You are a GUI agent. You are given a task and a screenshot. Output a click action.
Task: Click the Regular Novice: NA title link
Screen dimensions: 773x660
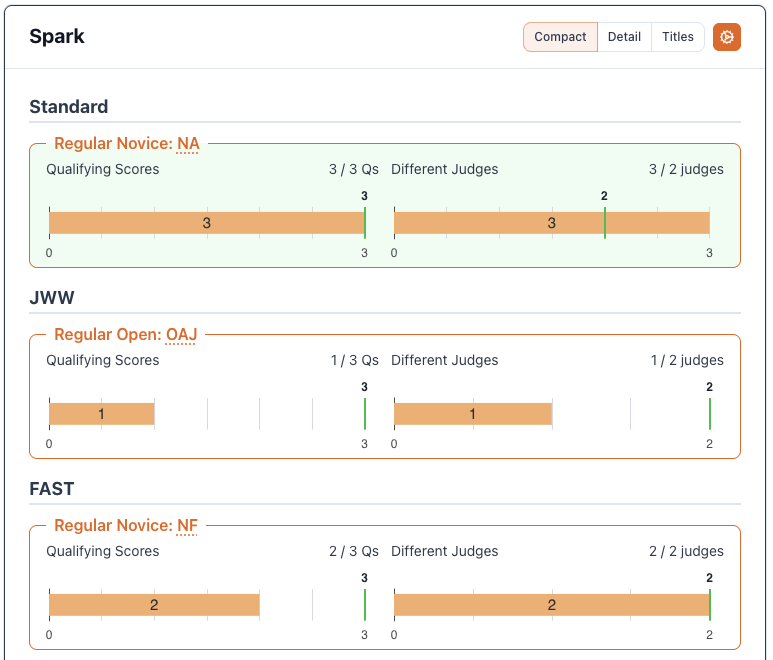pyautogui.click(x=127, y=143)
